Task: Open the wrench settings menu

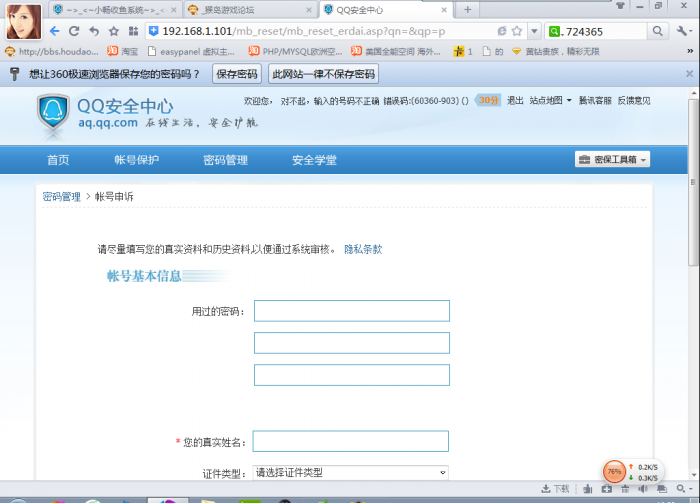Action: click(683, 31)
